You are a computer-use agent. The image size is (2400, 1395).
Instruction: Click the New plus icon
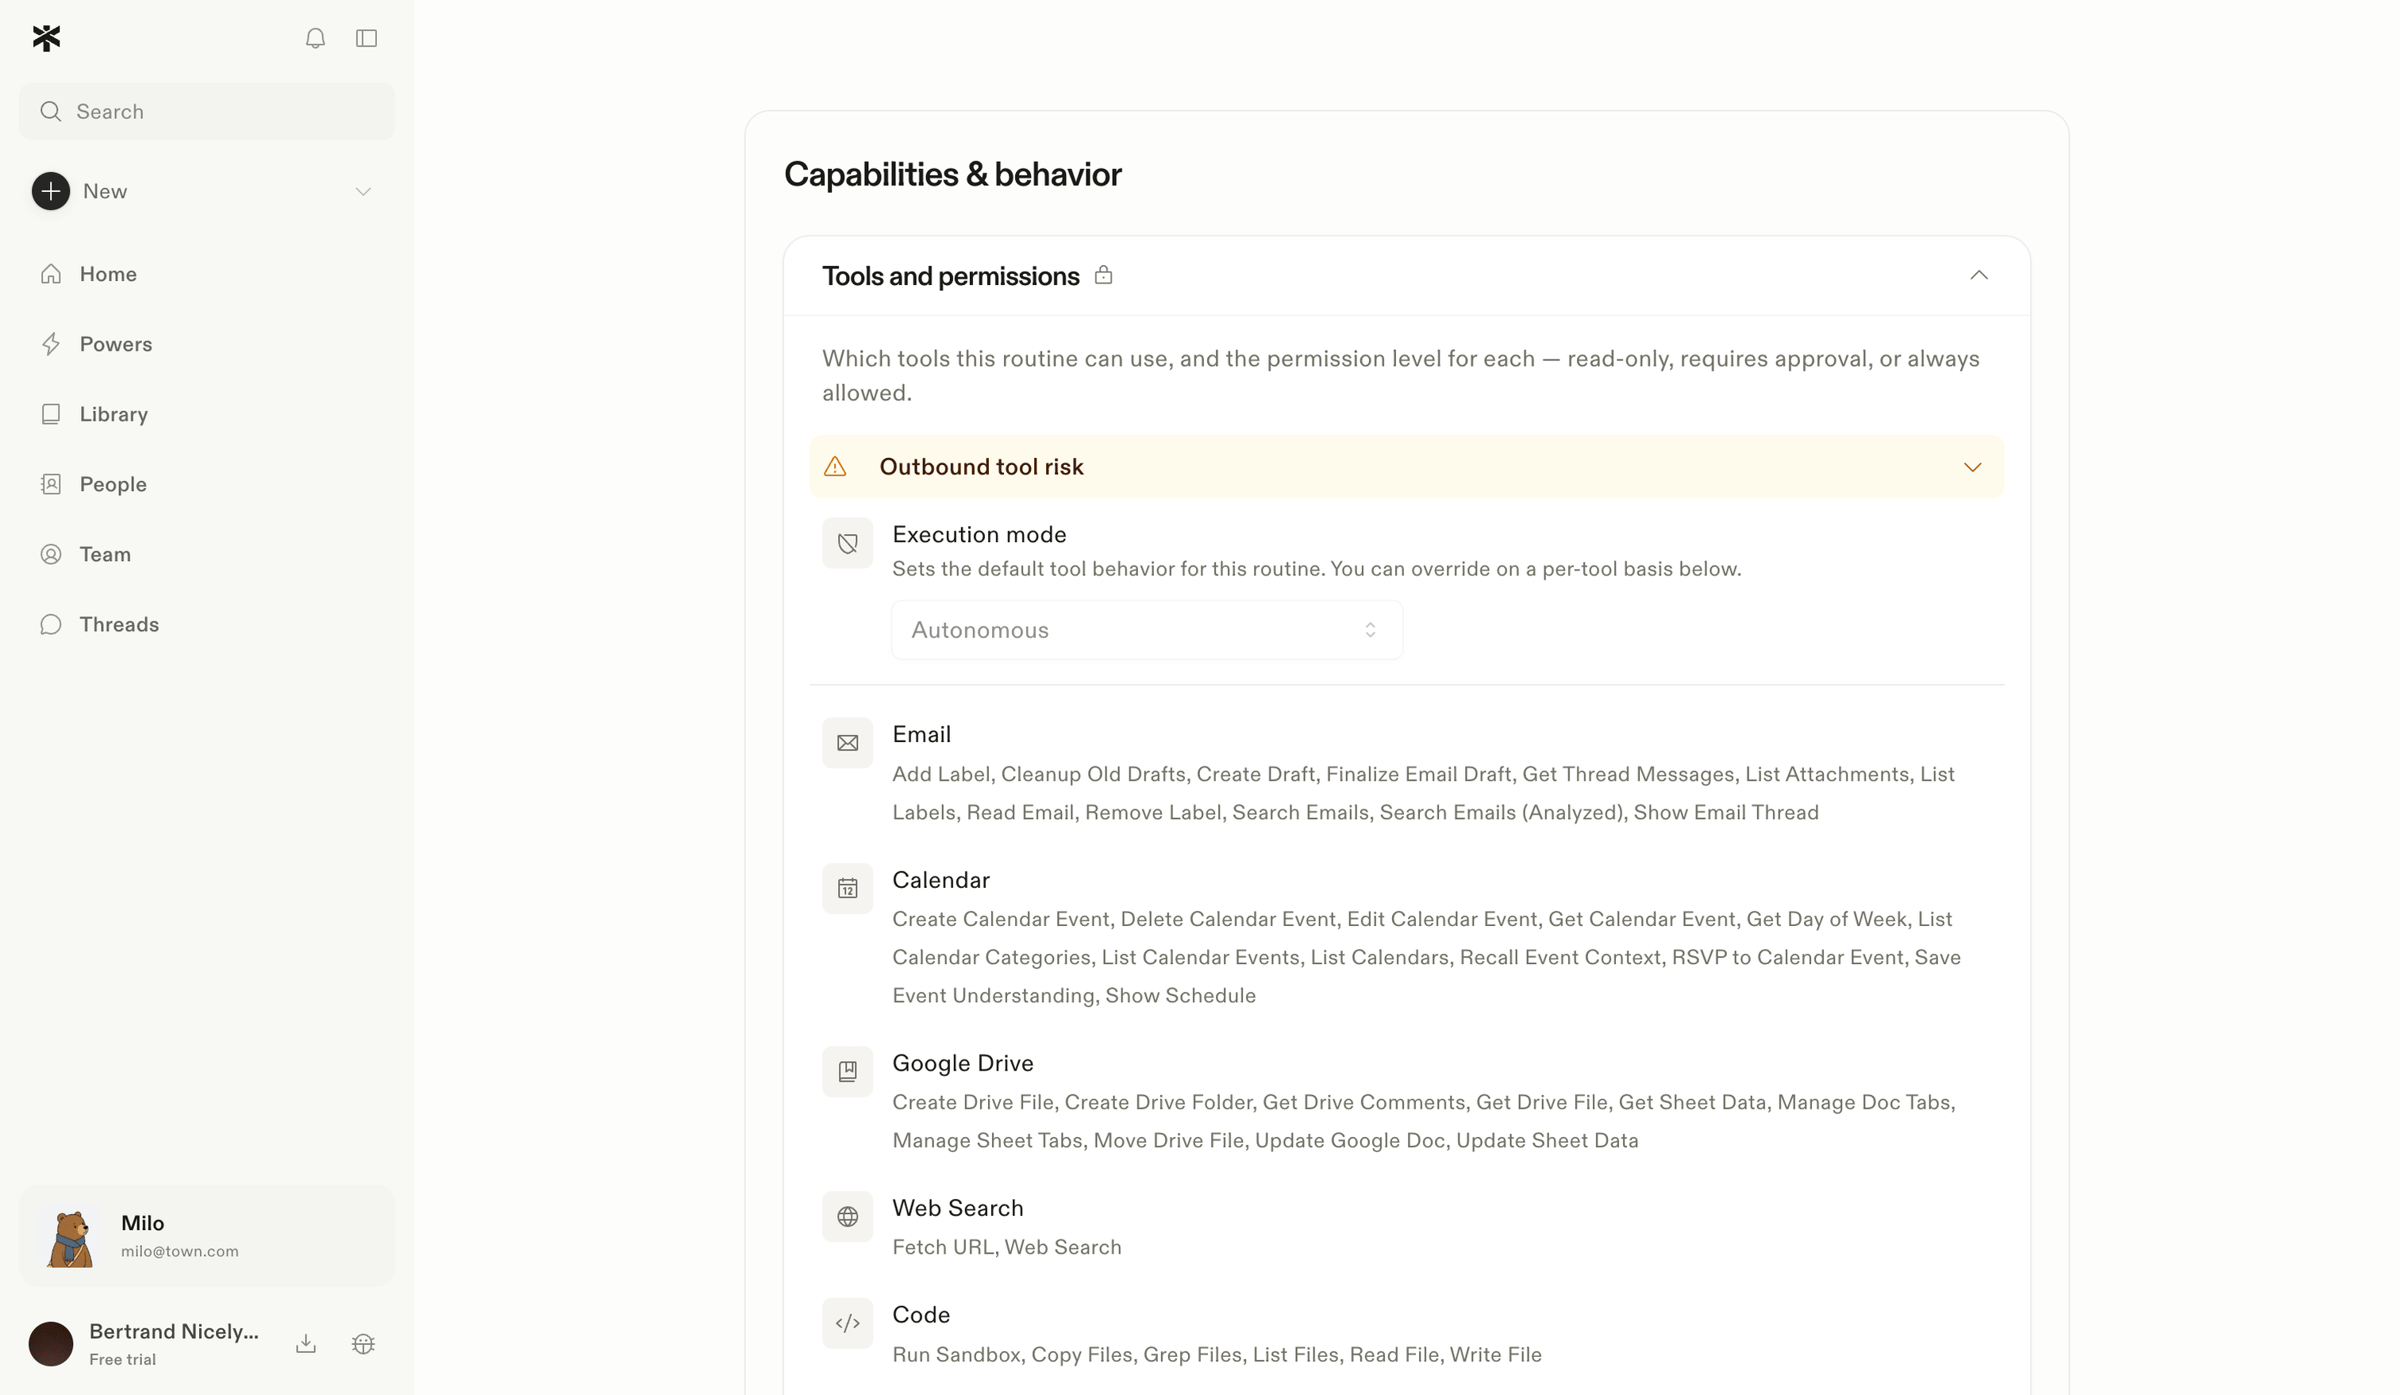pyautogui.click(x=51, y=191)
